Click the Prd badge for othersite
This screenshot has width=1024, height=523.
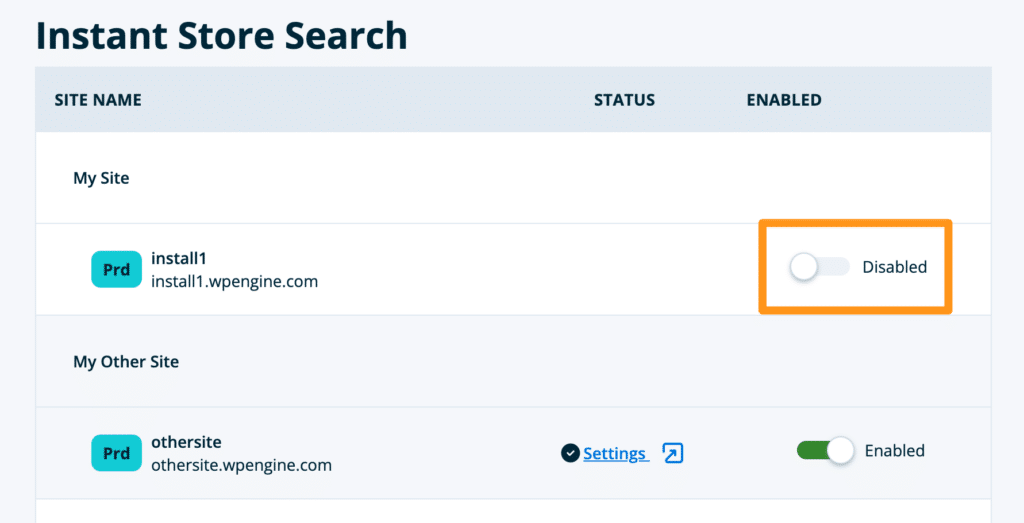point(116,453)
